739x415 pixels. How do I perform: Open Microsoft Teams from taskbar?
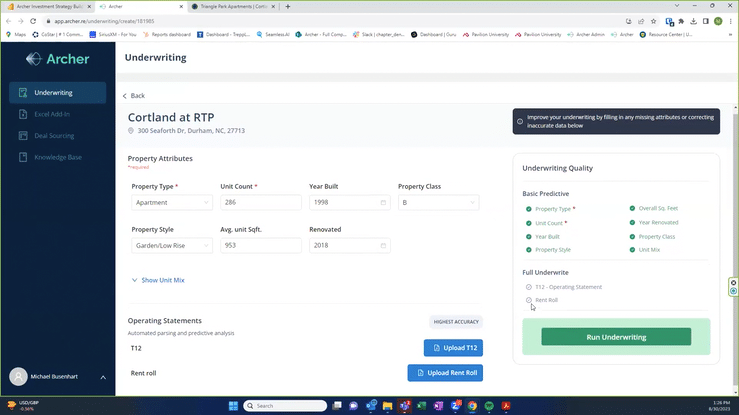coord(404,406)
